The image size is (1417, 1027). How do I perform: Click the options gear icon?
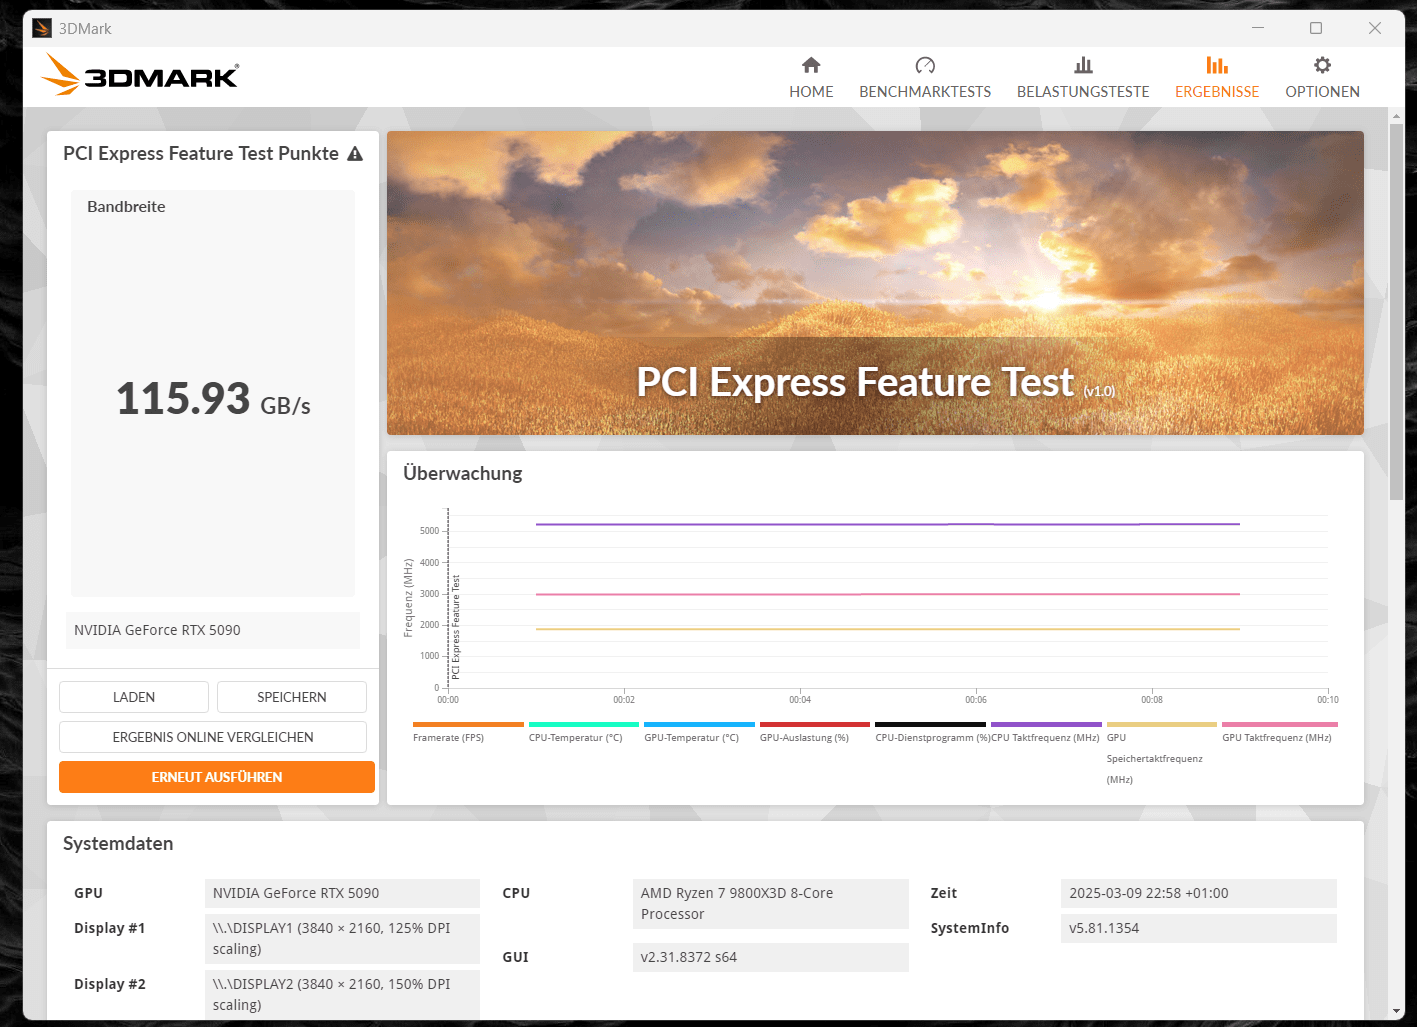point(1322,65)
